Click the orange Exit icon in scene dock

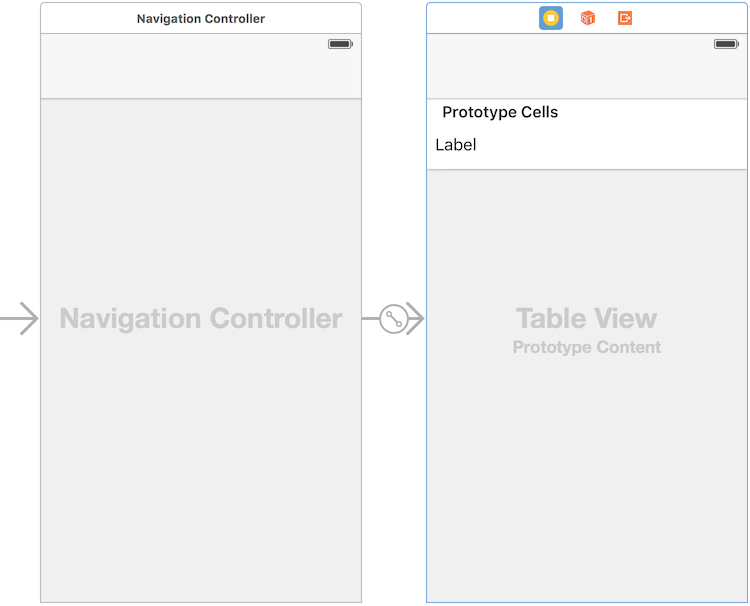(x=625, y=18)
